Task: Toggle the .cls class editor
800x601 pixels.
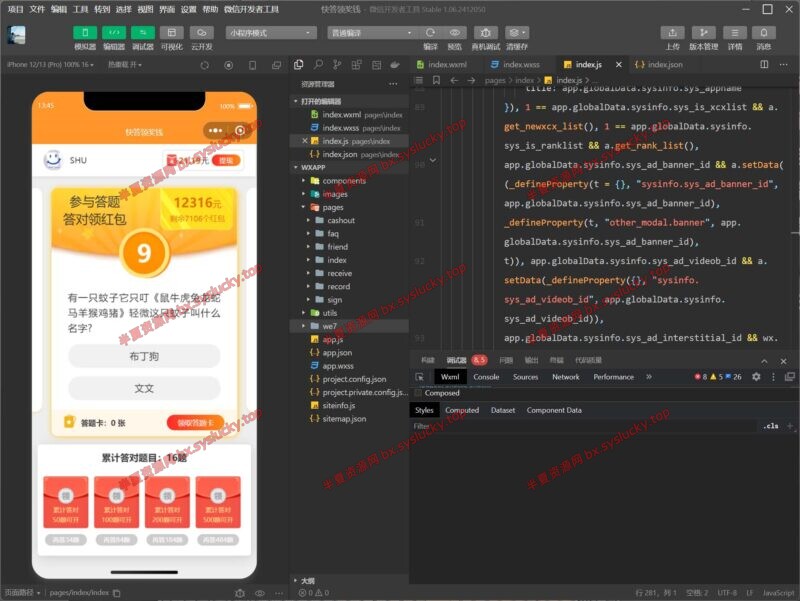Action: [770, 426]
